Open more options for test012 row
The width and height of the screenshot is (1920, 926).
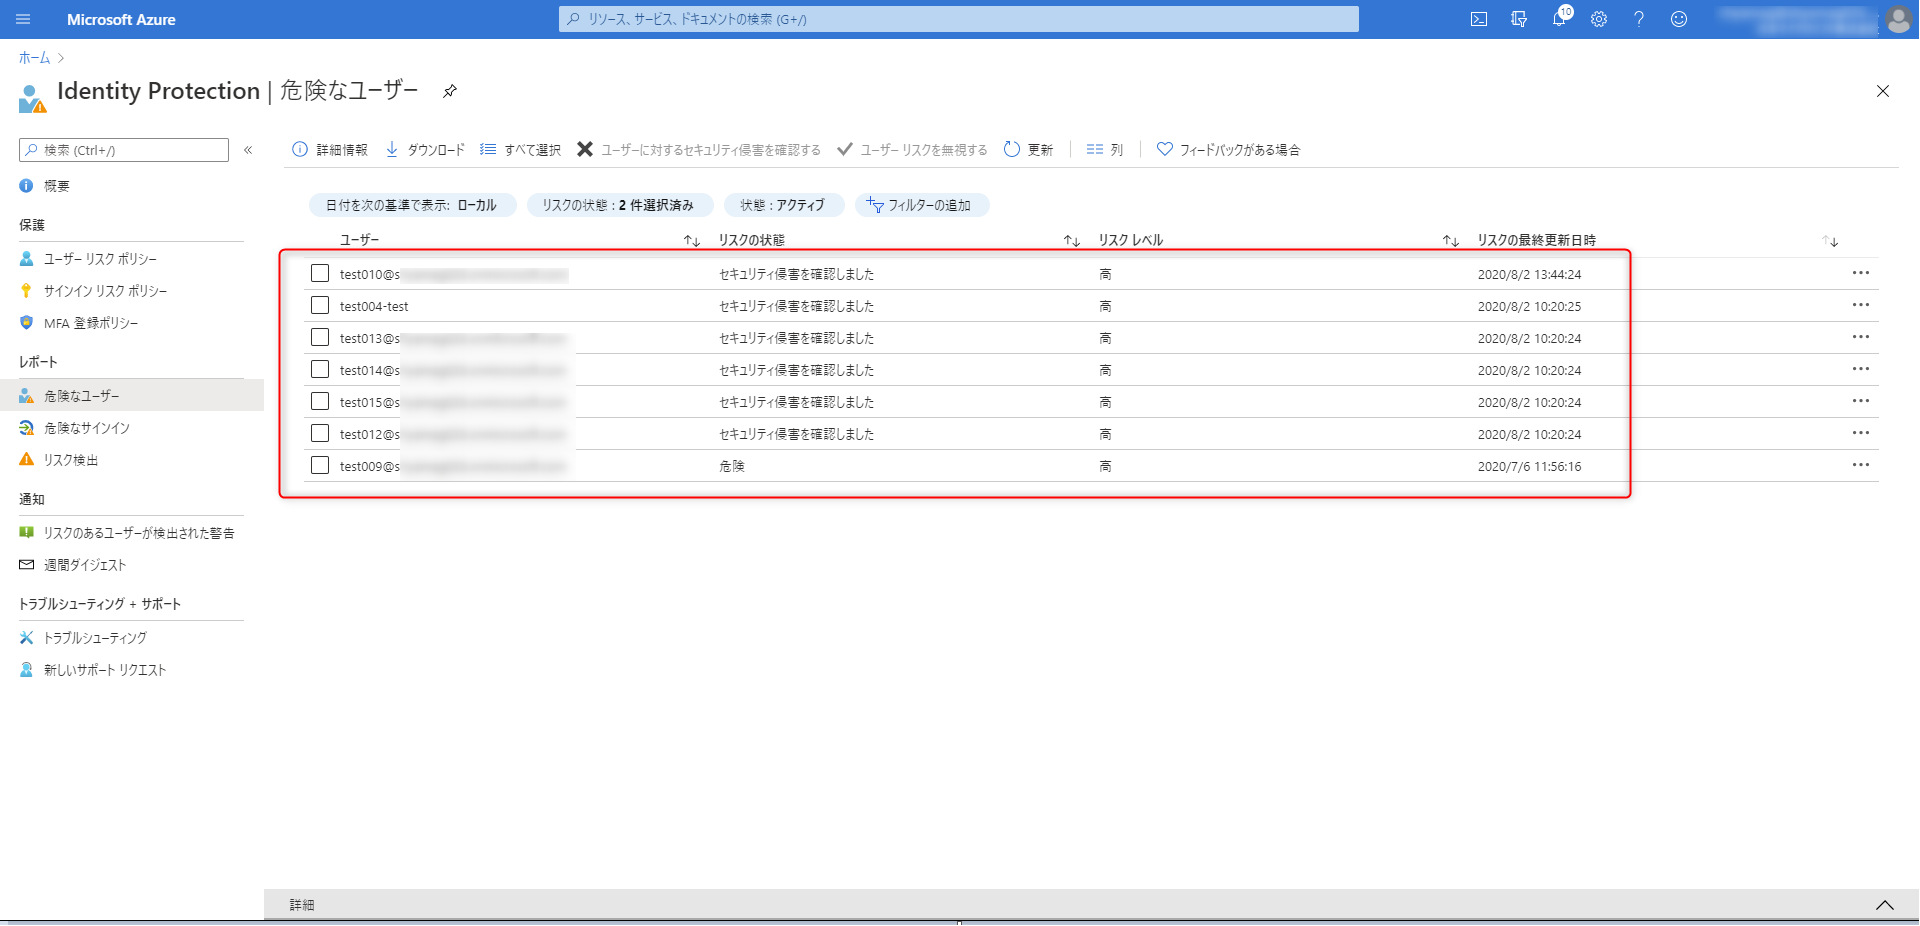click(1860, 433)
